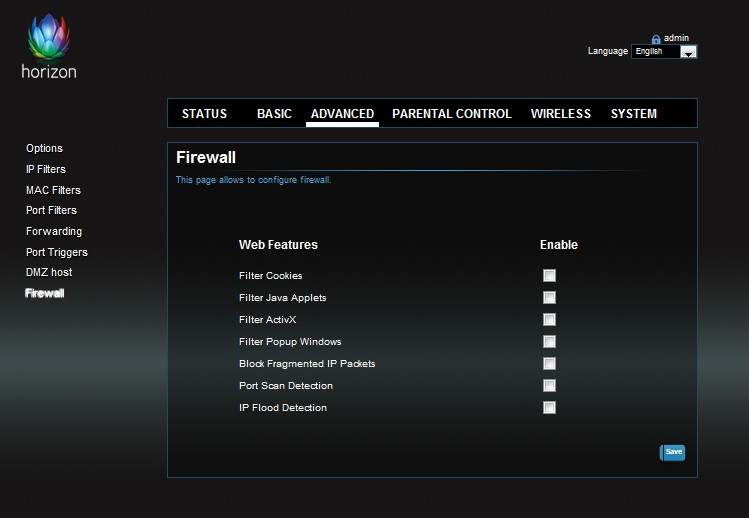Screen dimensions: 749x518
Task: Click the admin lock icon
Action: pos(656,39)
